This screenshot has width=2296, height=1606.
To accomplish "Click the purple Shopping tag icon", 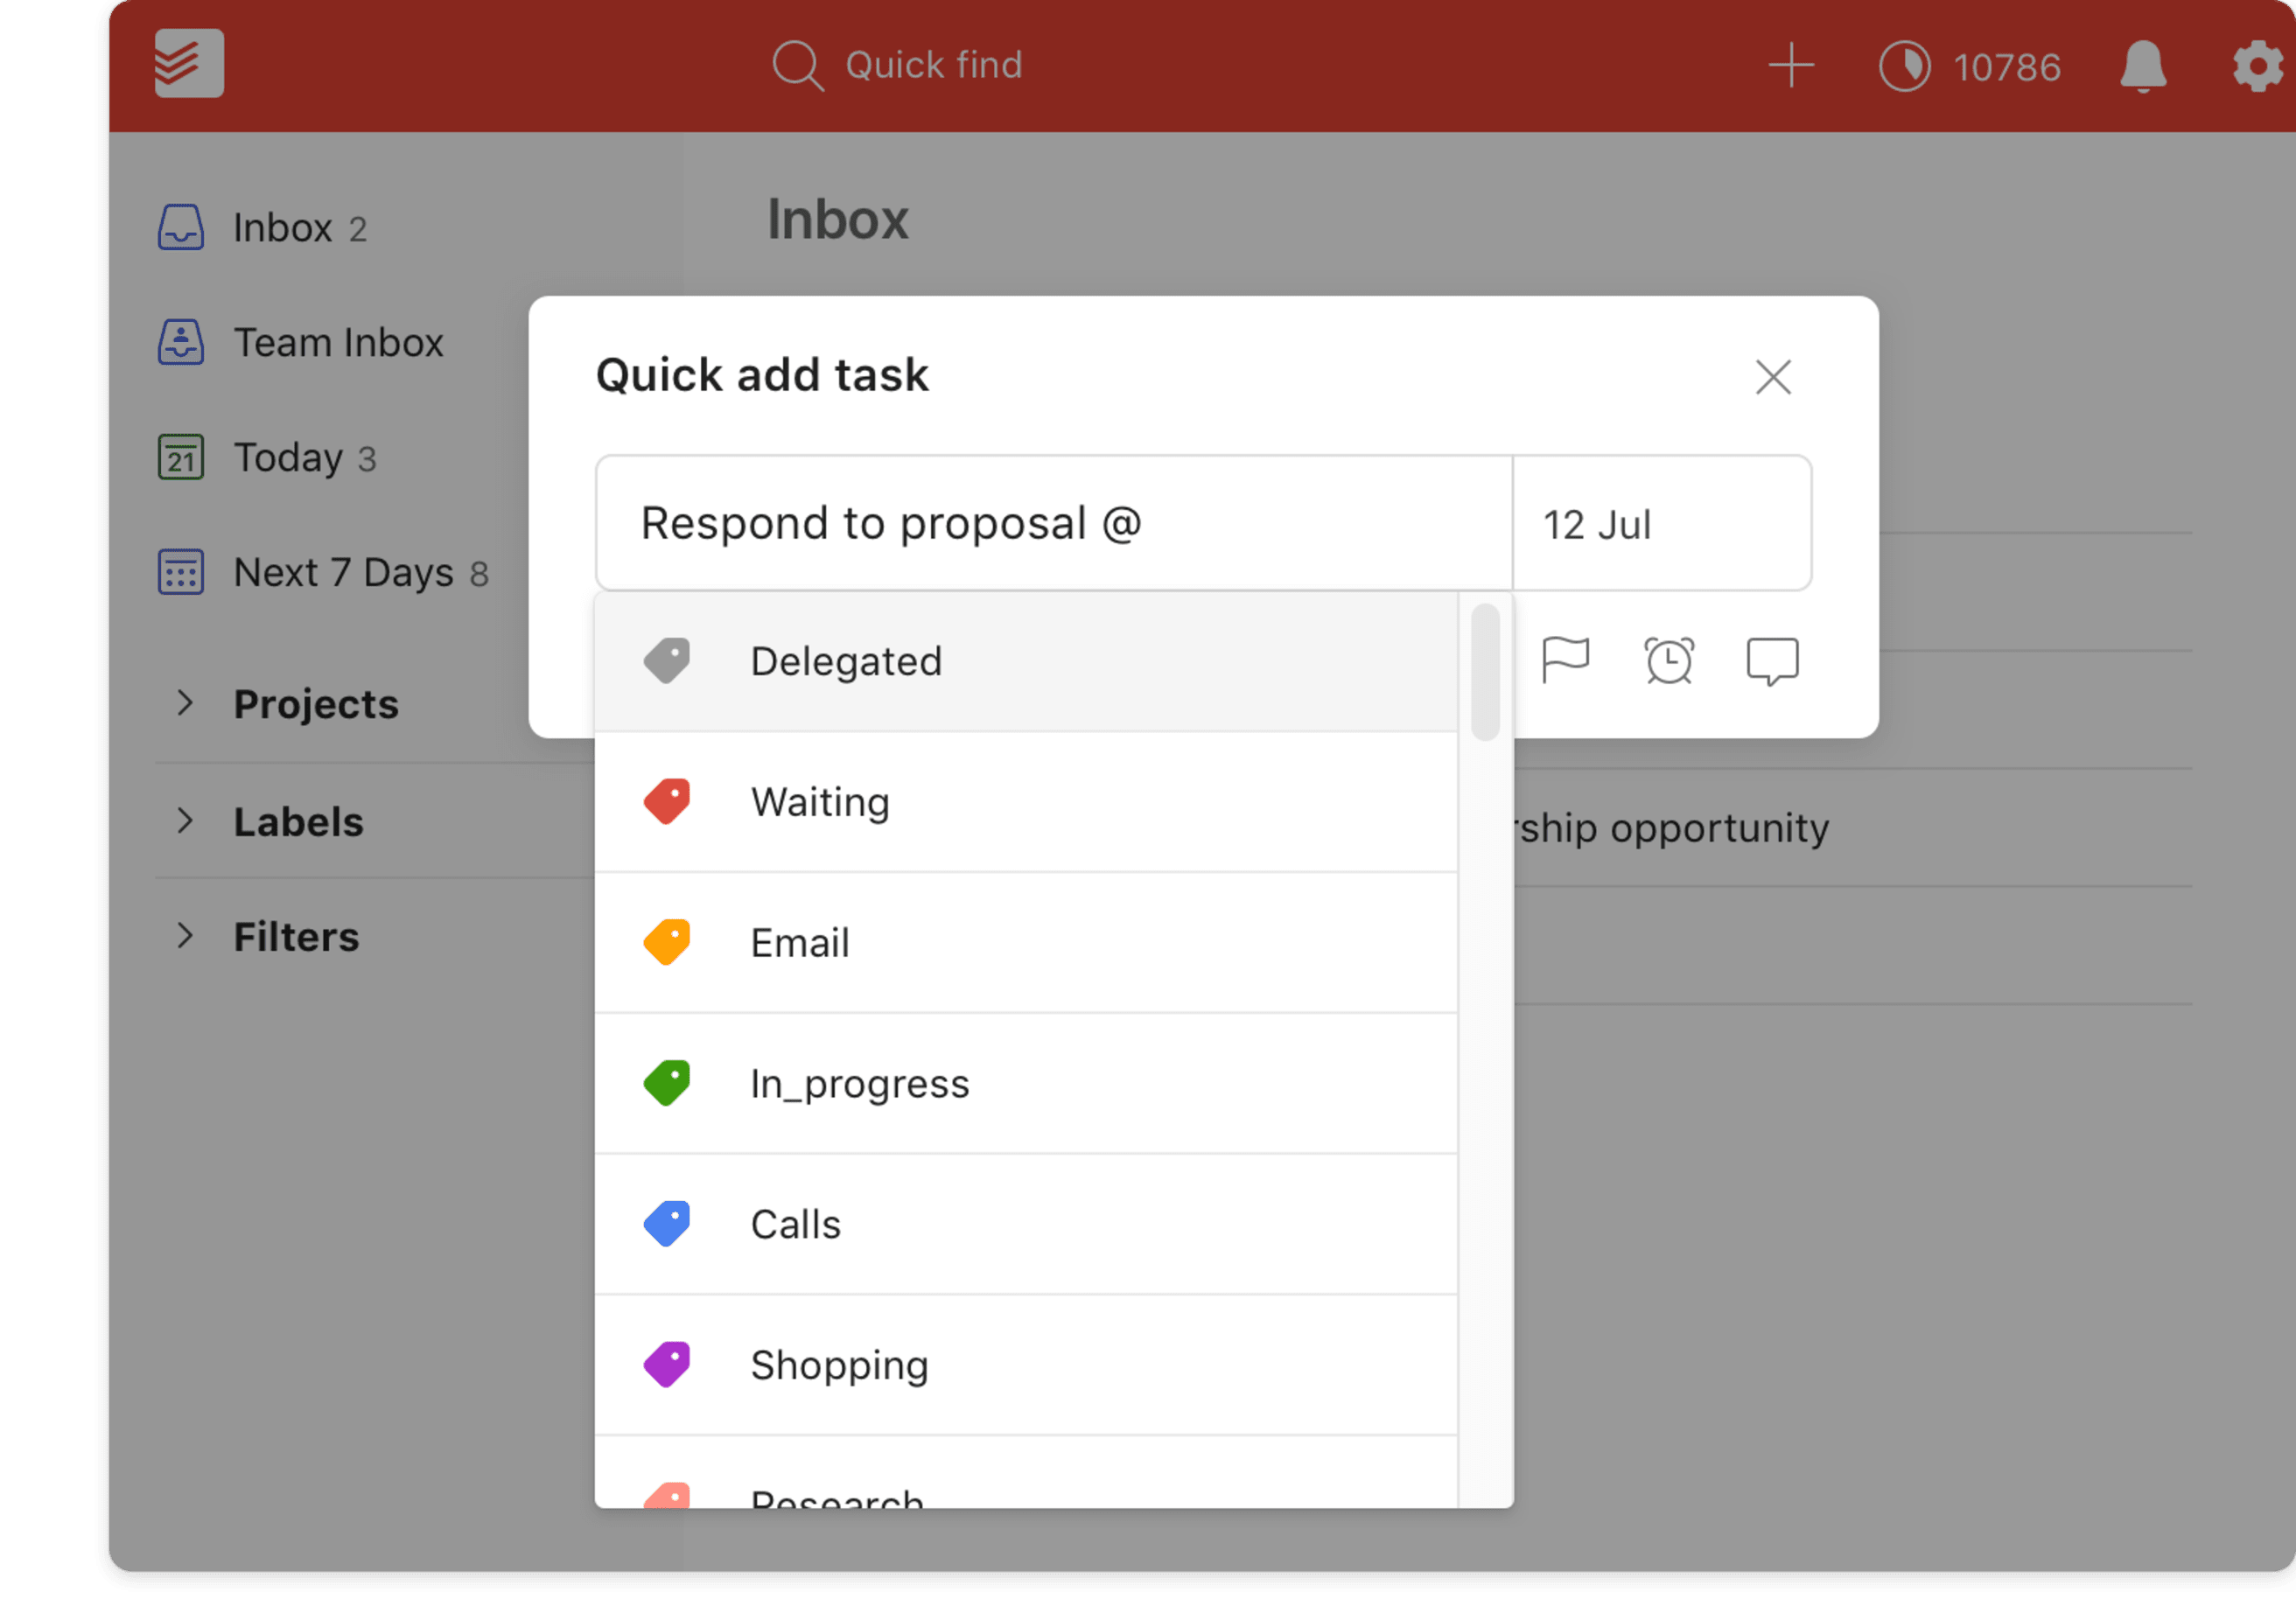I will click(x=667, y=1365).
